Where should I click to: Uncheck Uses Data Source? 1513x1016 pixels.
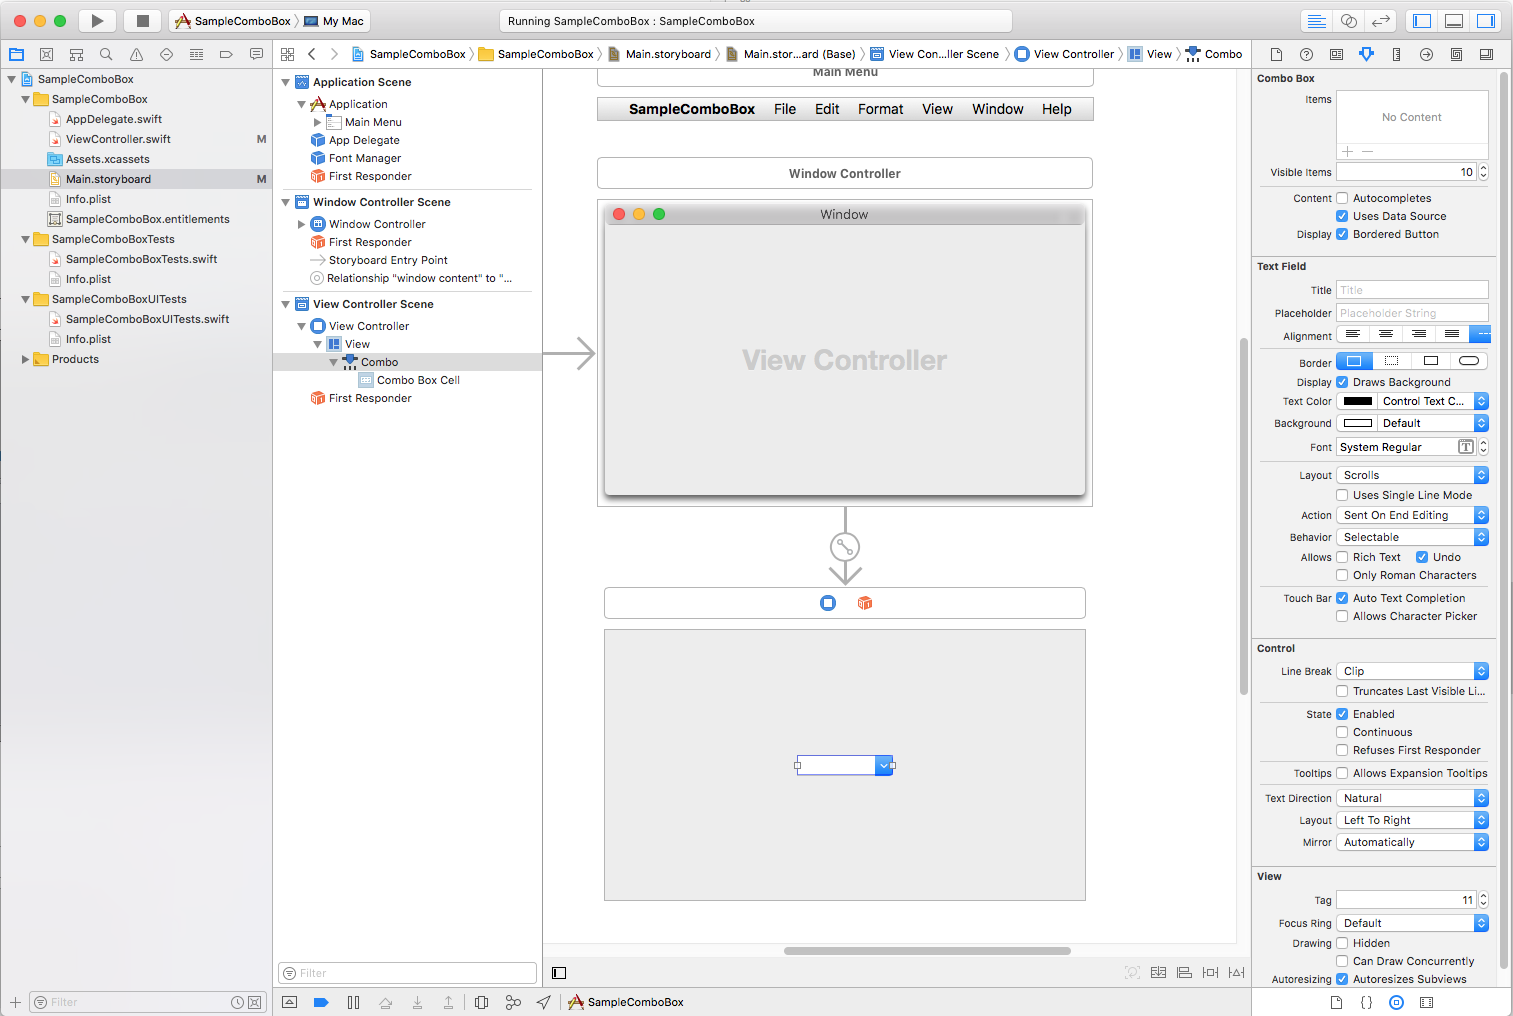(1342, 216)
